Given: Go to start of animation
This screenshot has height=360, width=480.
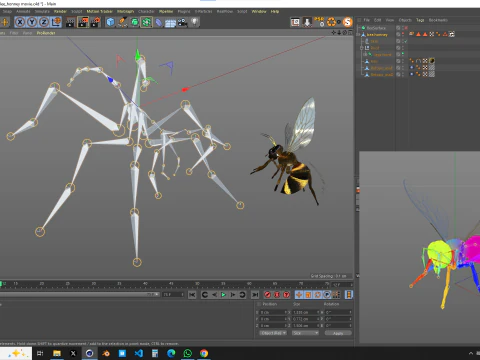Looking at the screenshot, I should tap(192, 295).
